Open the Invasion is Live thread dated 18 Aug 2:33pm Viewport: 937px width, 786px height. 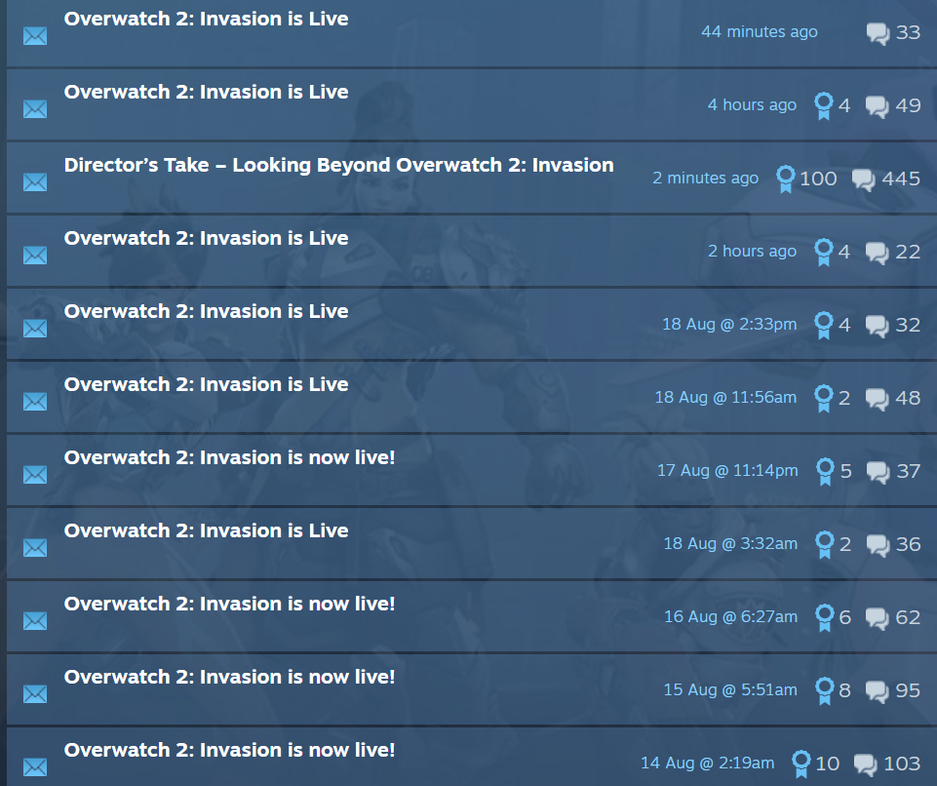(206, 311)
